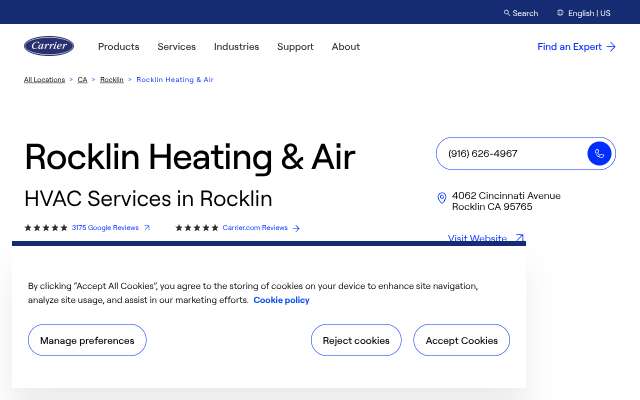Click Accept Cookies button
The width and height of the screenshot is (640, 400).
pos(461,340)
